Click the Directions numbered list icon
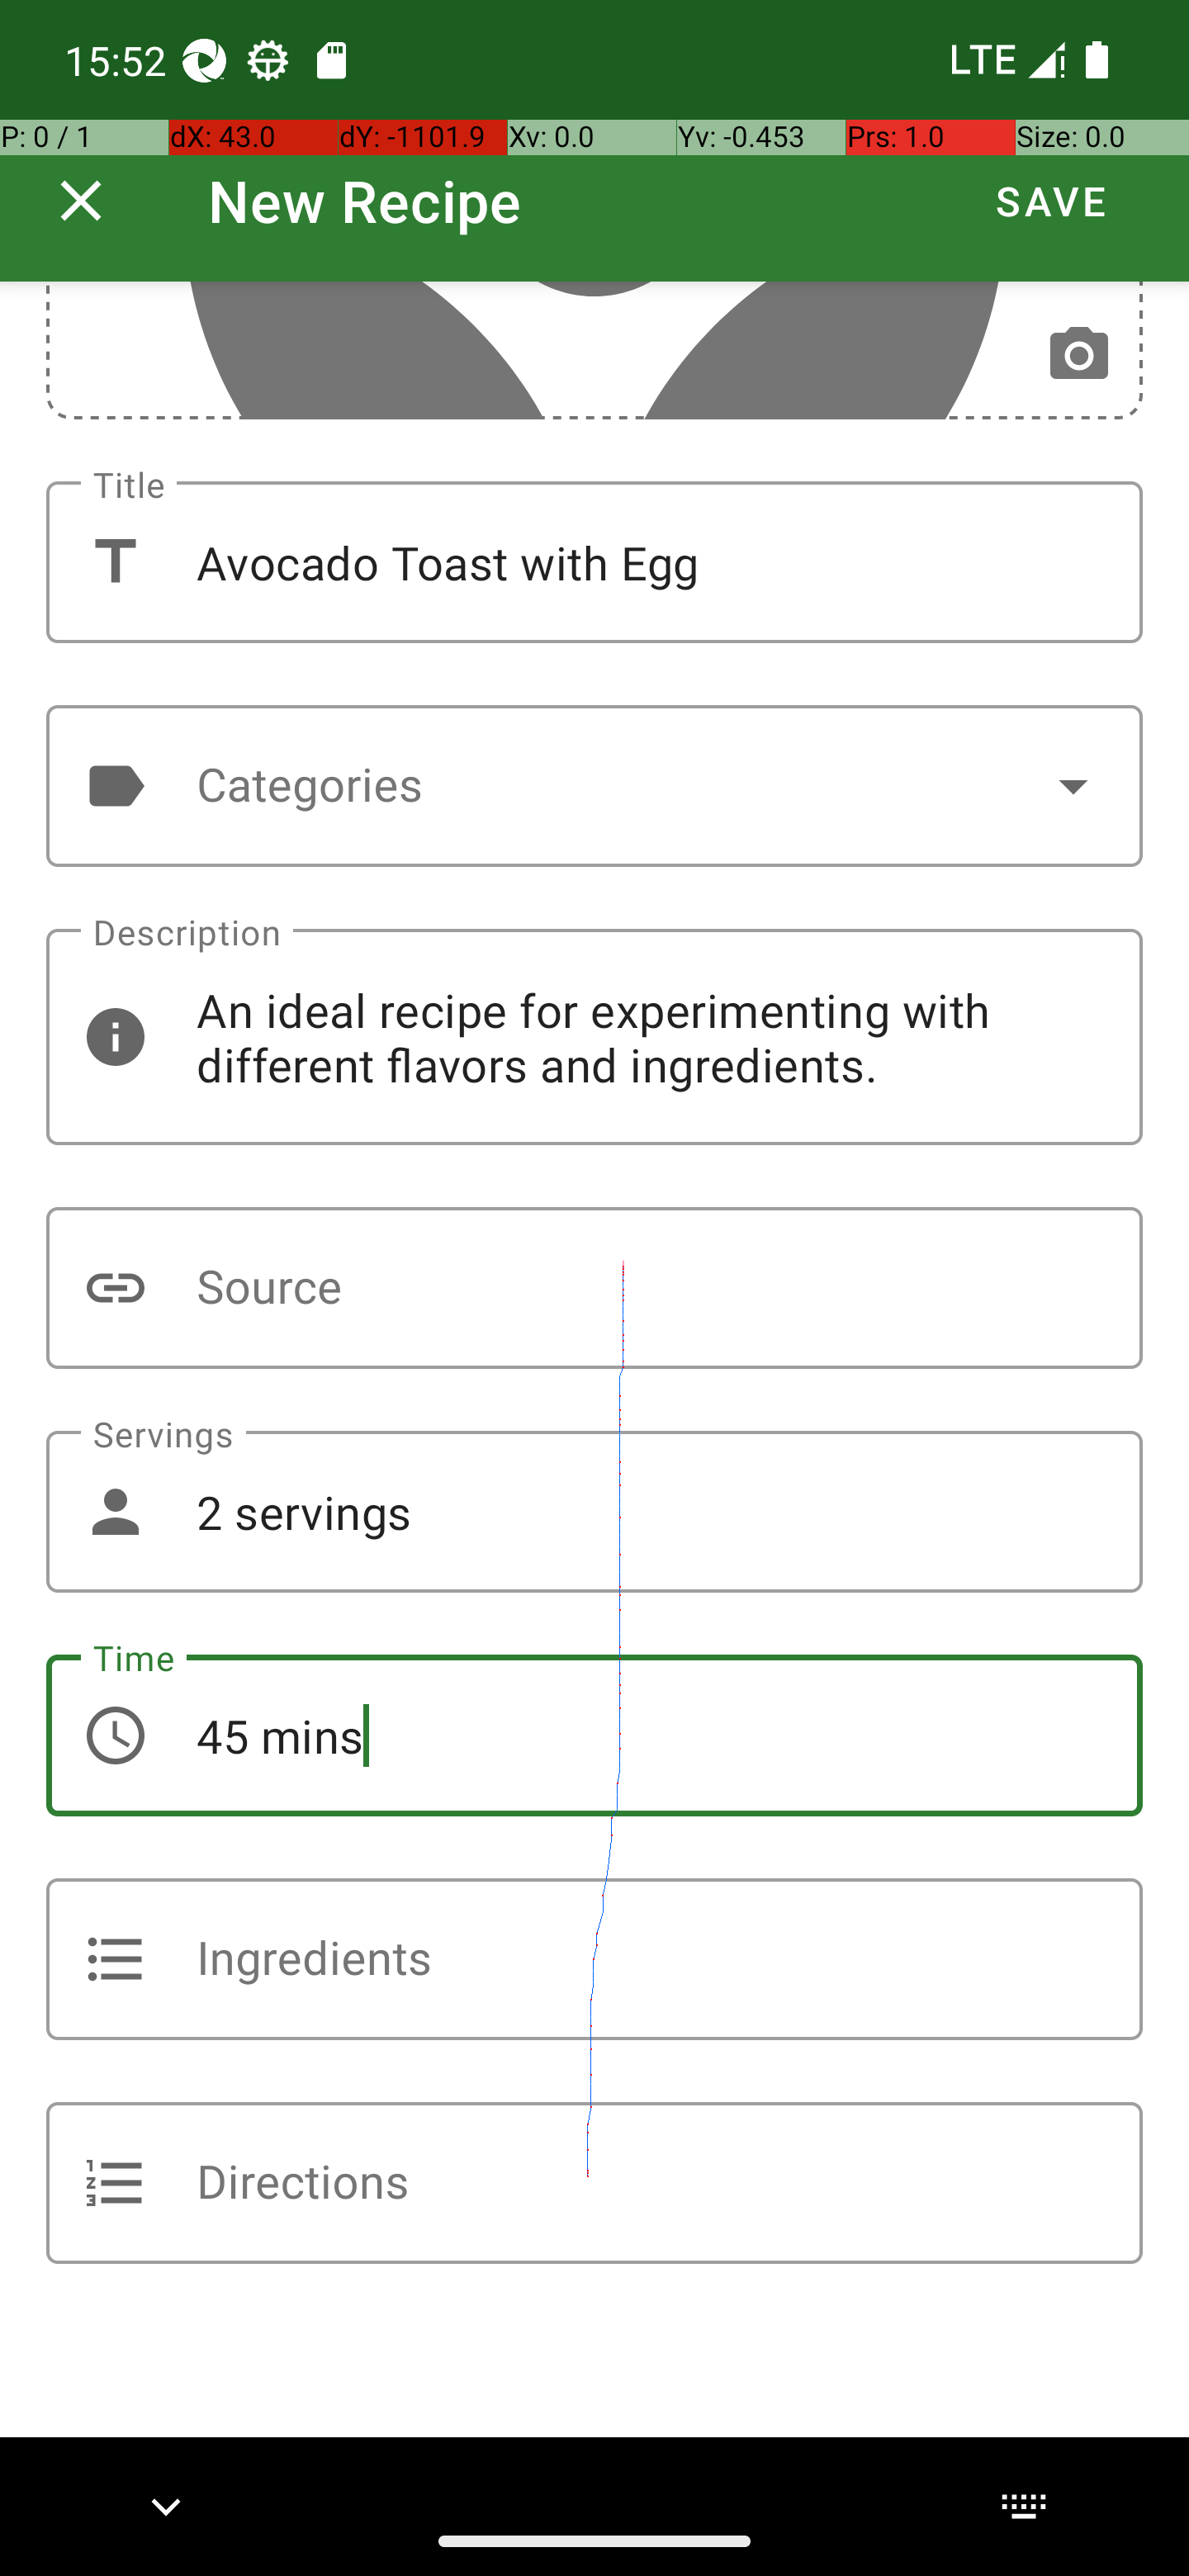 [x=116, y=2183]
